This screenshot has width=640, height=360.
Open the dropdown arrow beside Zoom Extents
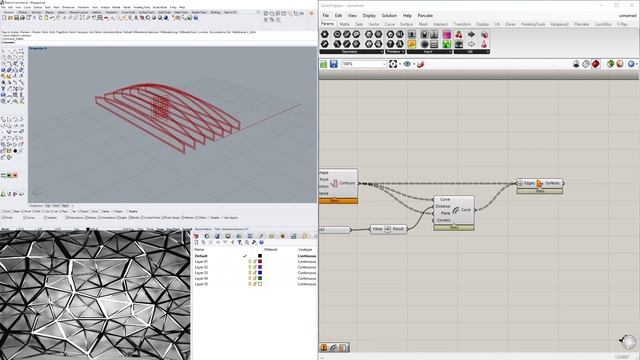[x=399, y=64]
